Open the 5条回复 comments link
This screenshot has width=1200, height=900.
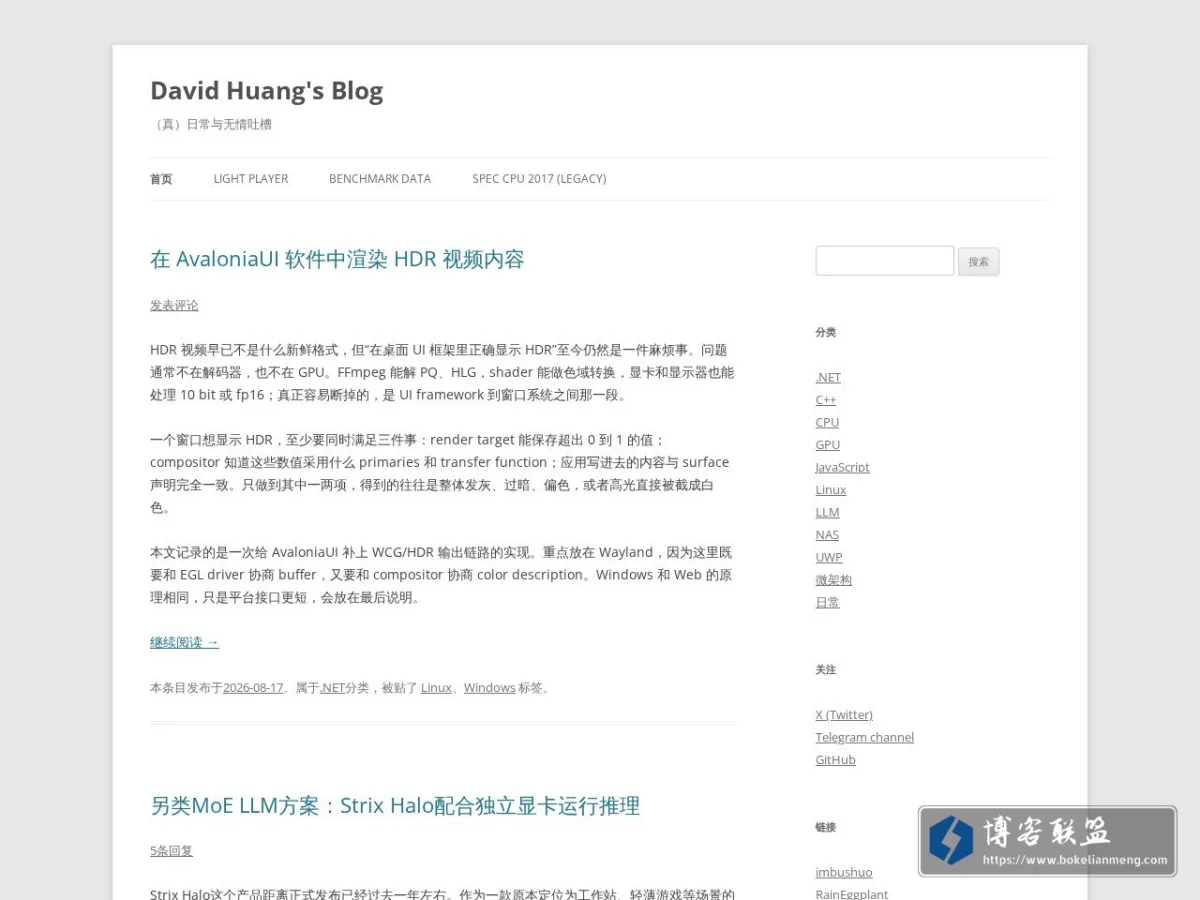point(171,851)
